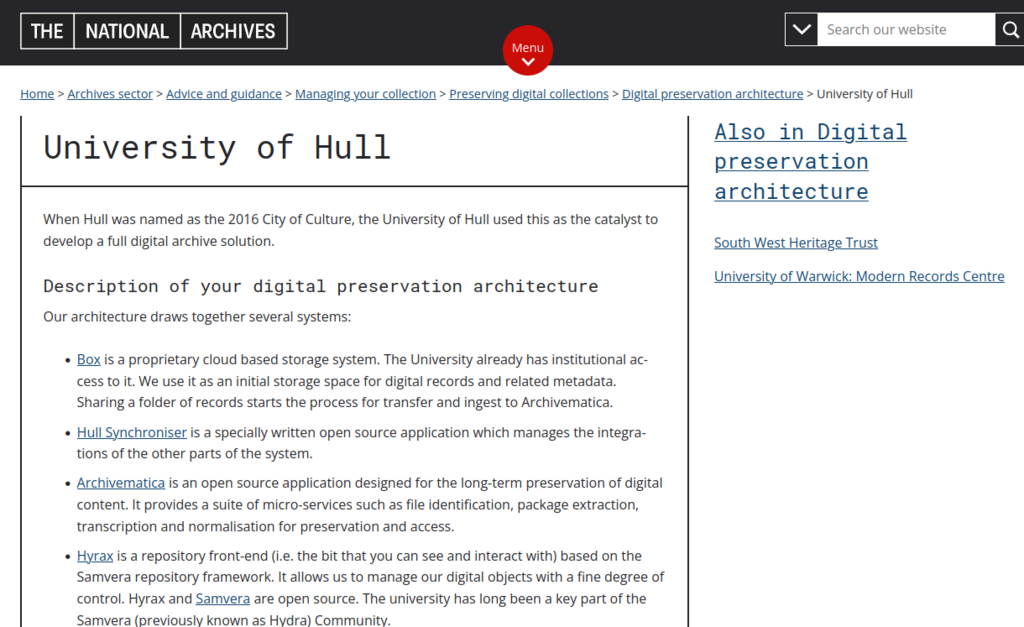Open Managing your collection page
1024x627 pixels.
pos(365,93)
